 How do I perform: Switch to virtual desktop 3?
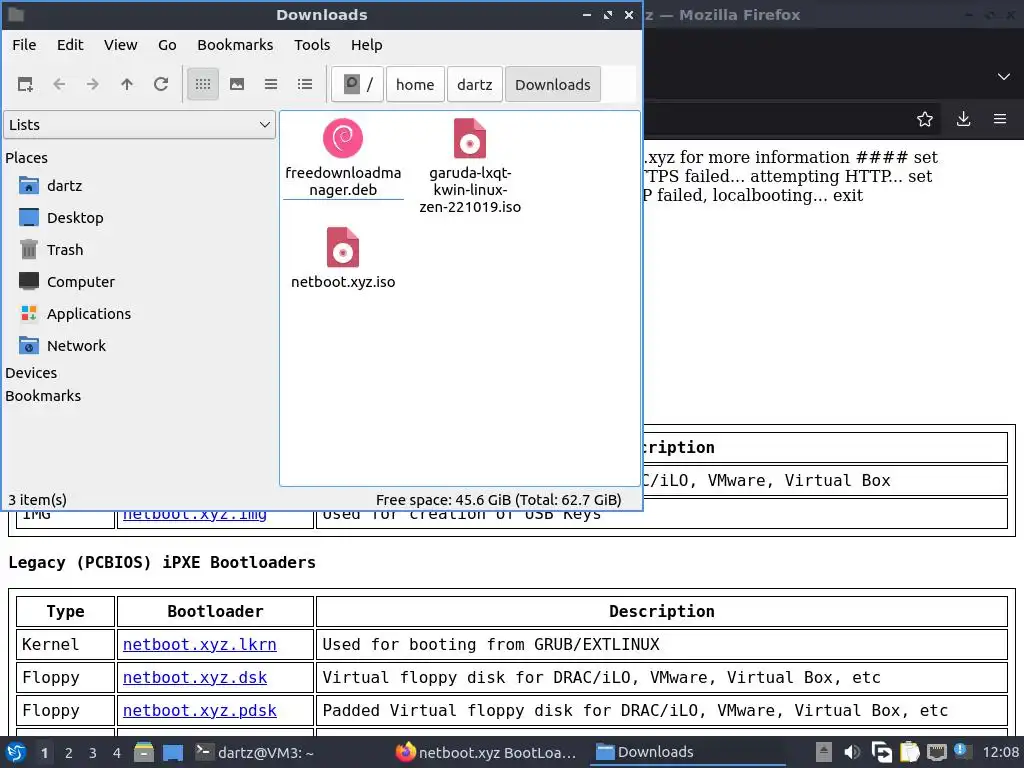click(x=93, y=753)
